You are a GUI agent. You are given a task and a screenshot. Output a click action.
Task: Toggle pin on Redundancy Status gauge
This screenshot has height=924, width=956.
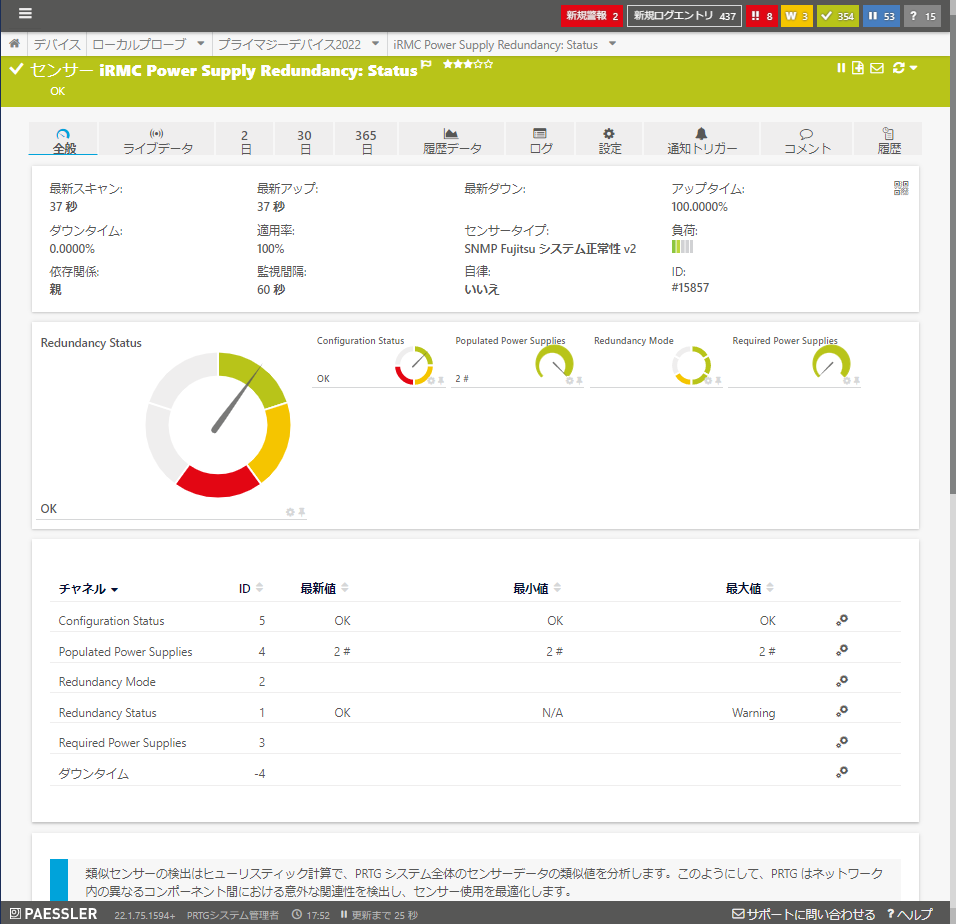(x=301, y=512)
